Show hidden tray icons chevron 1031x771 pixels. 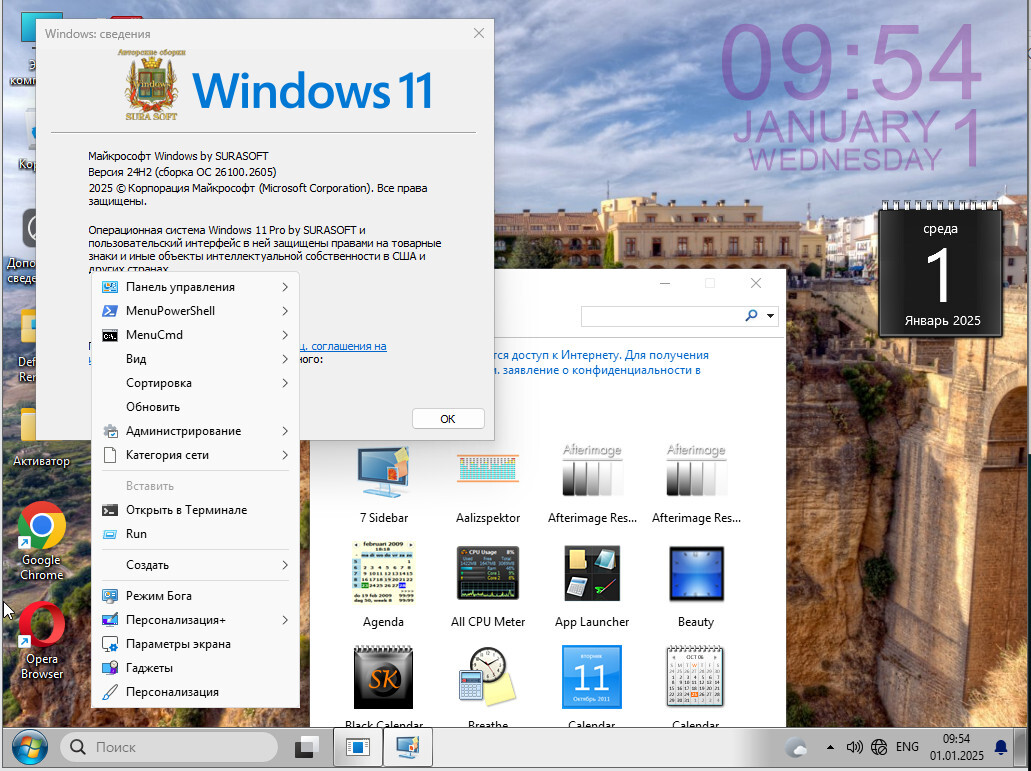pyautogui.click(x=830, y=747)
